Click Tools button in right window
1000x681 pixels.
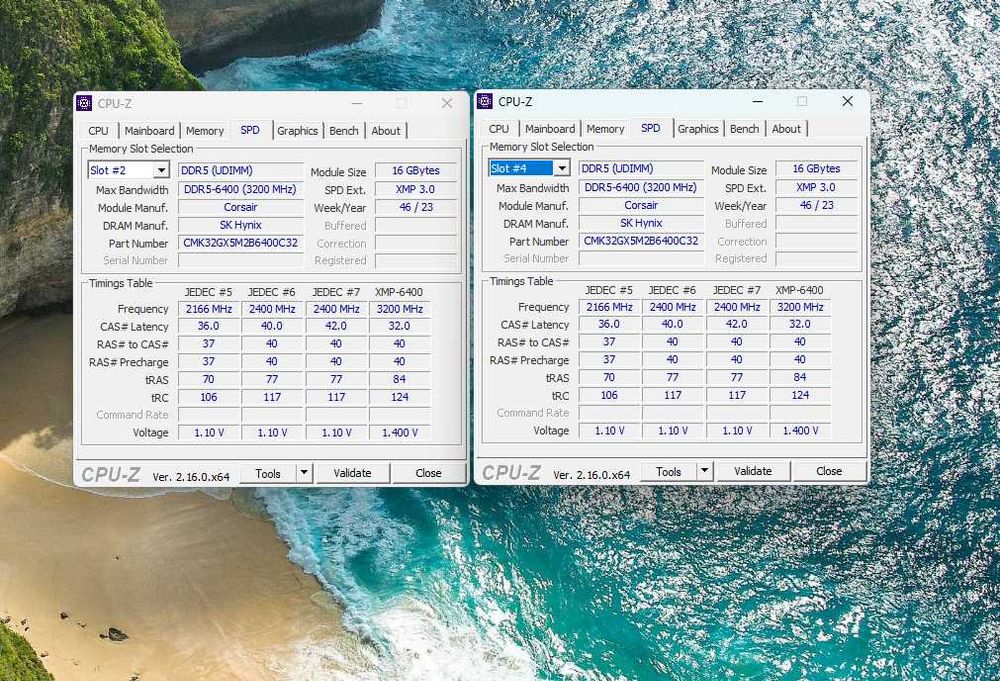pyautogui.click(x=668, y=471)
